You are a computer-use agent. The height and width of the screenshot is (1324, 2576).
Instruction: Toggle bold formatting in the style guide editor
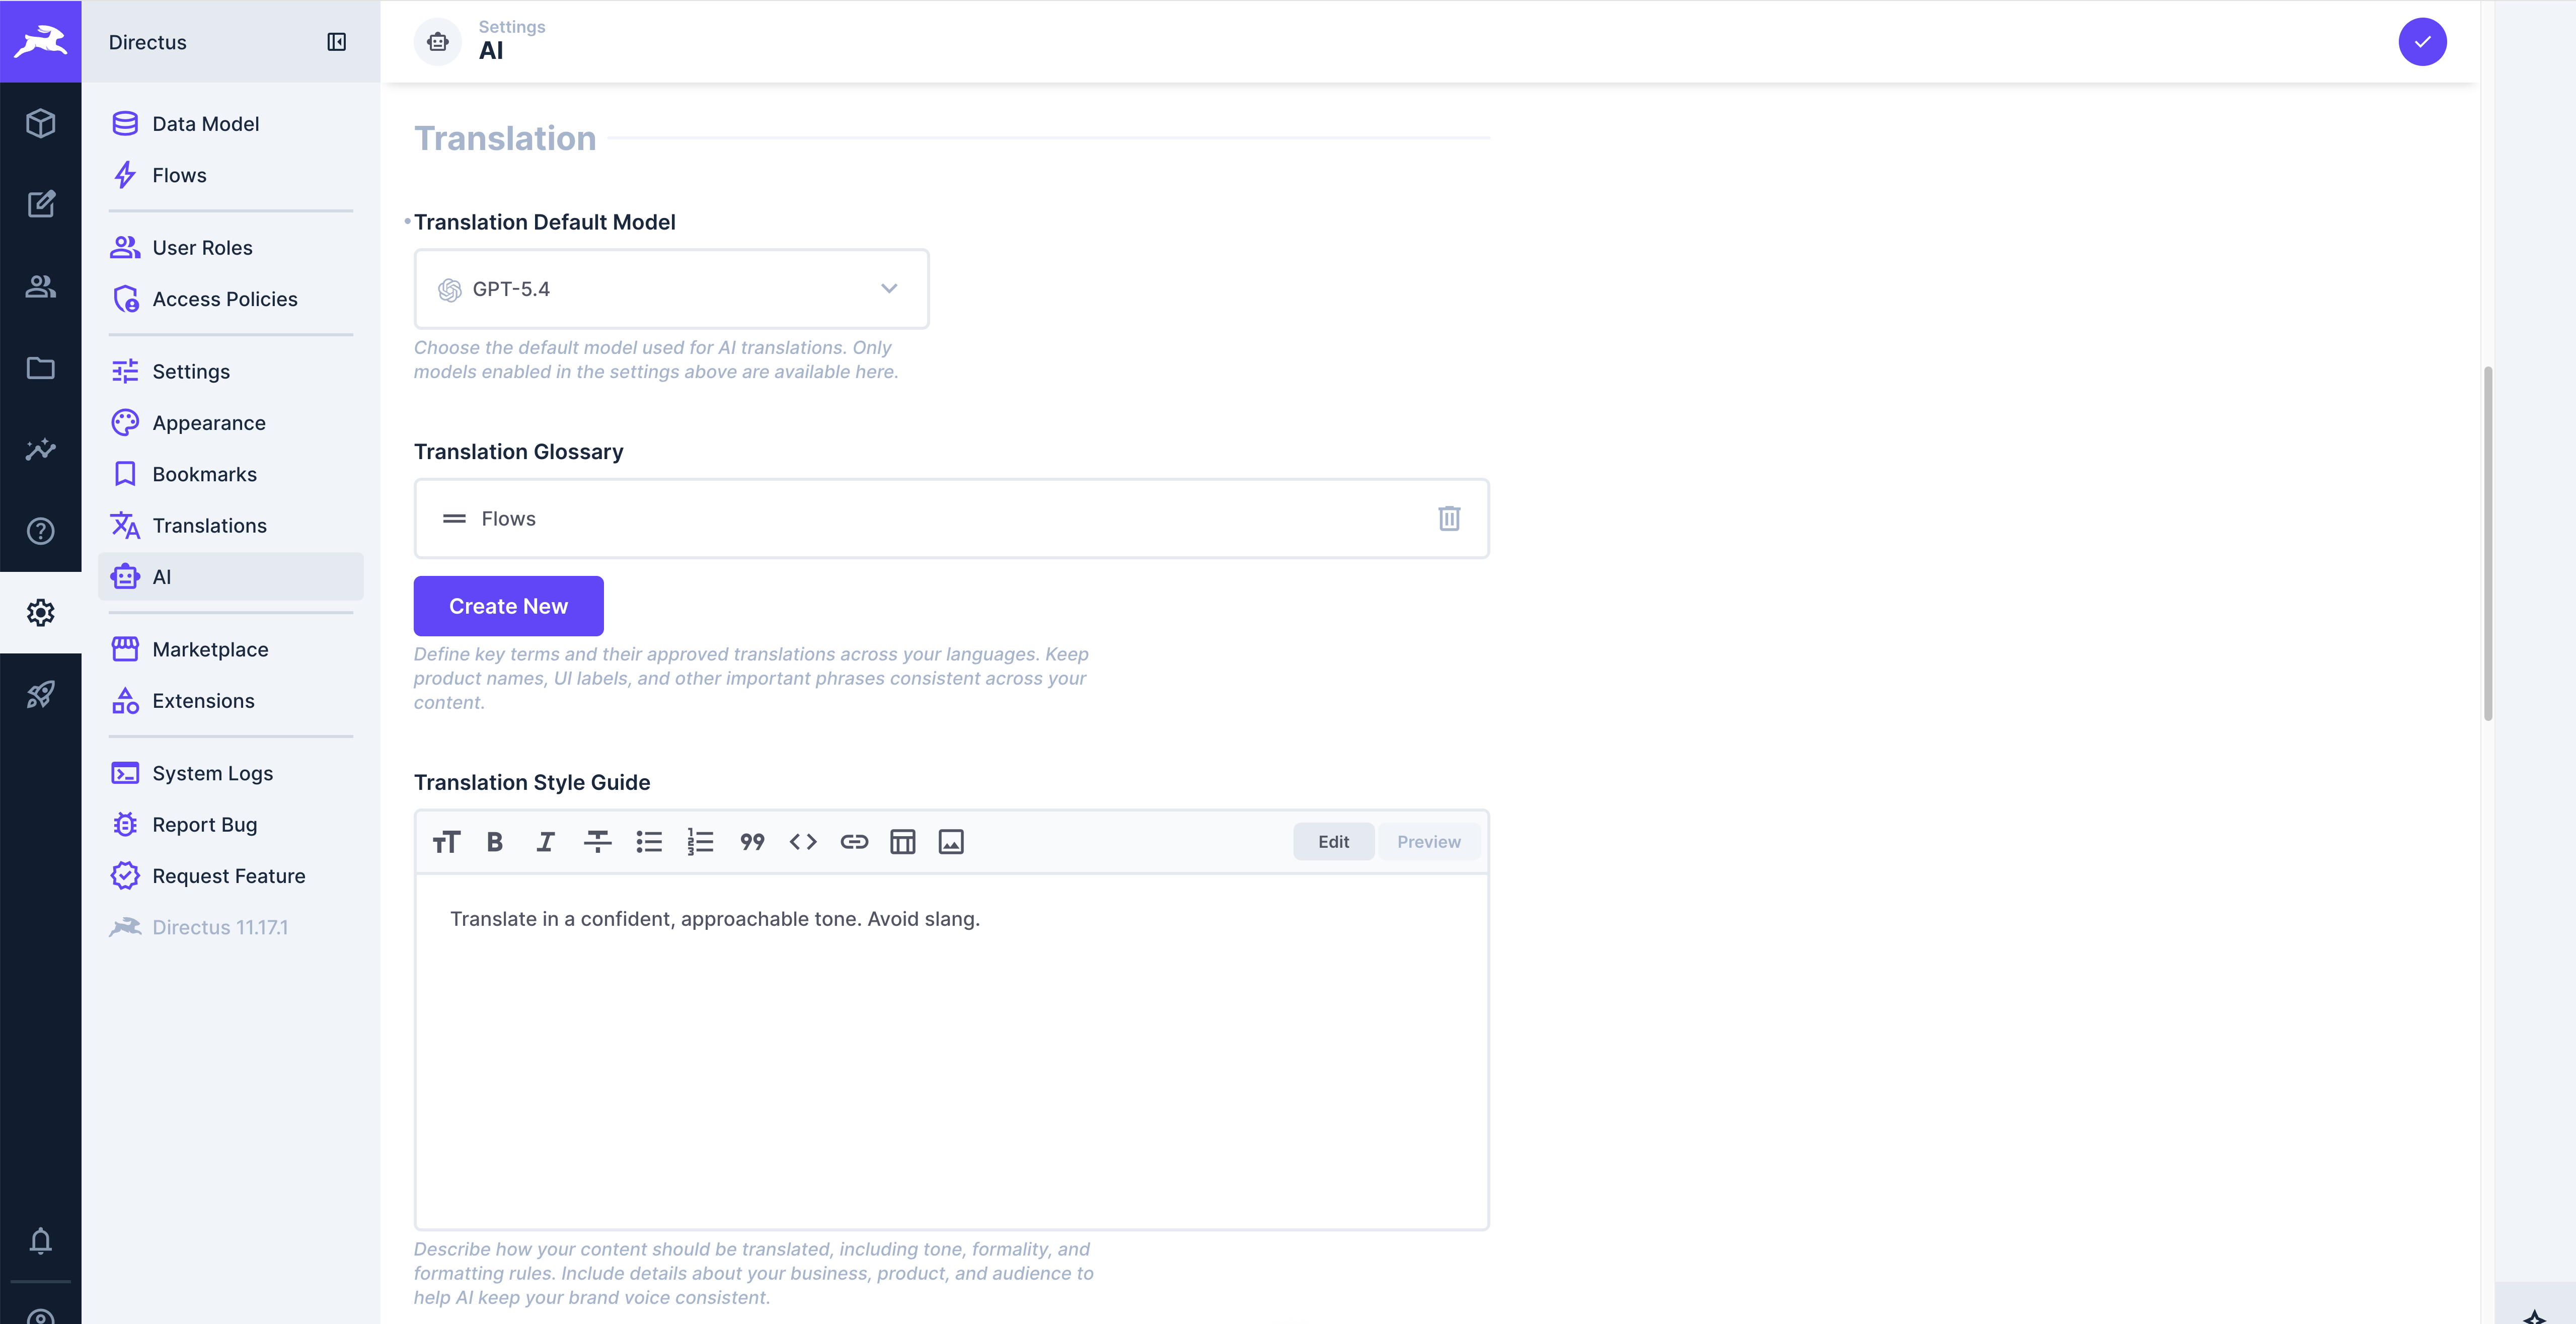(494, 841)
